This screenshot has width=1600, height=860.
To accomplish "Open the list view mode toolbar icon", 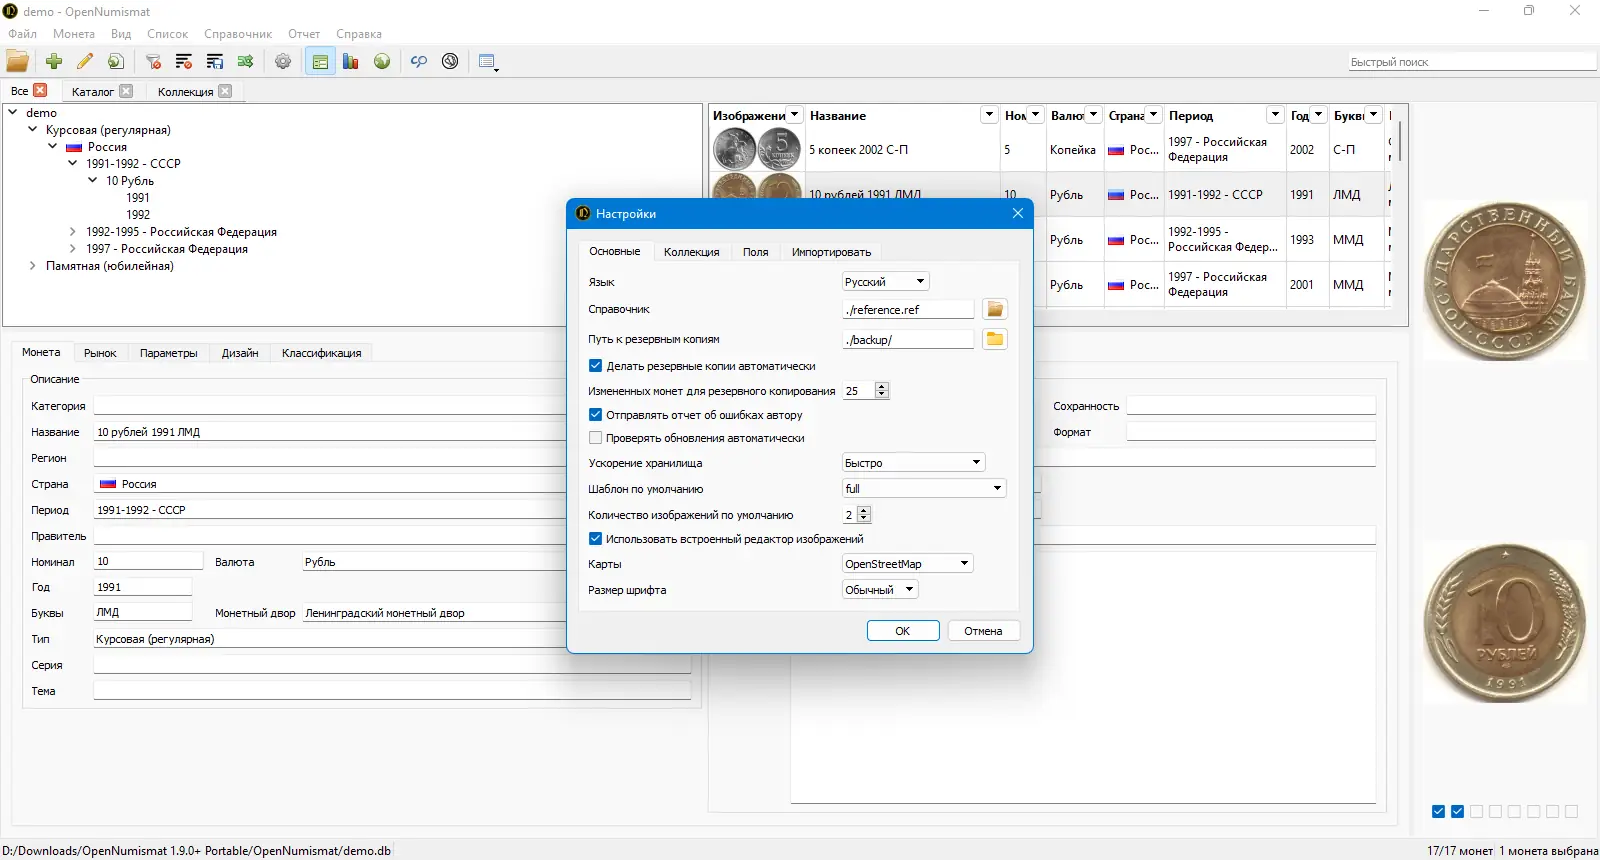I will 488,62.
